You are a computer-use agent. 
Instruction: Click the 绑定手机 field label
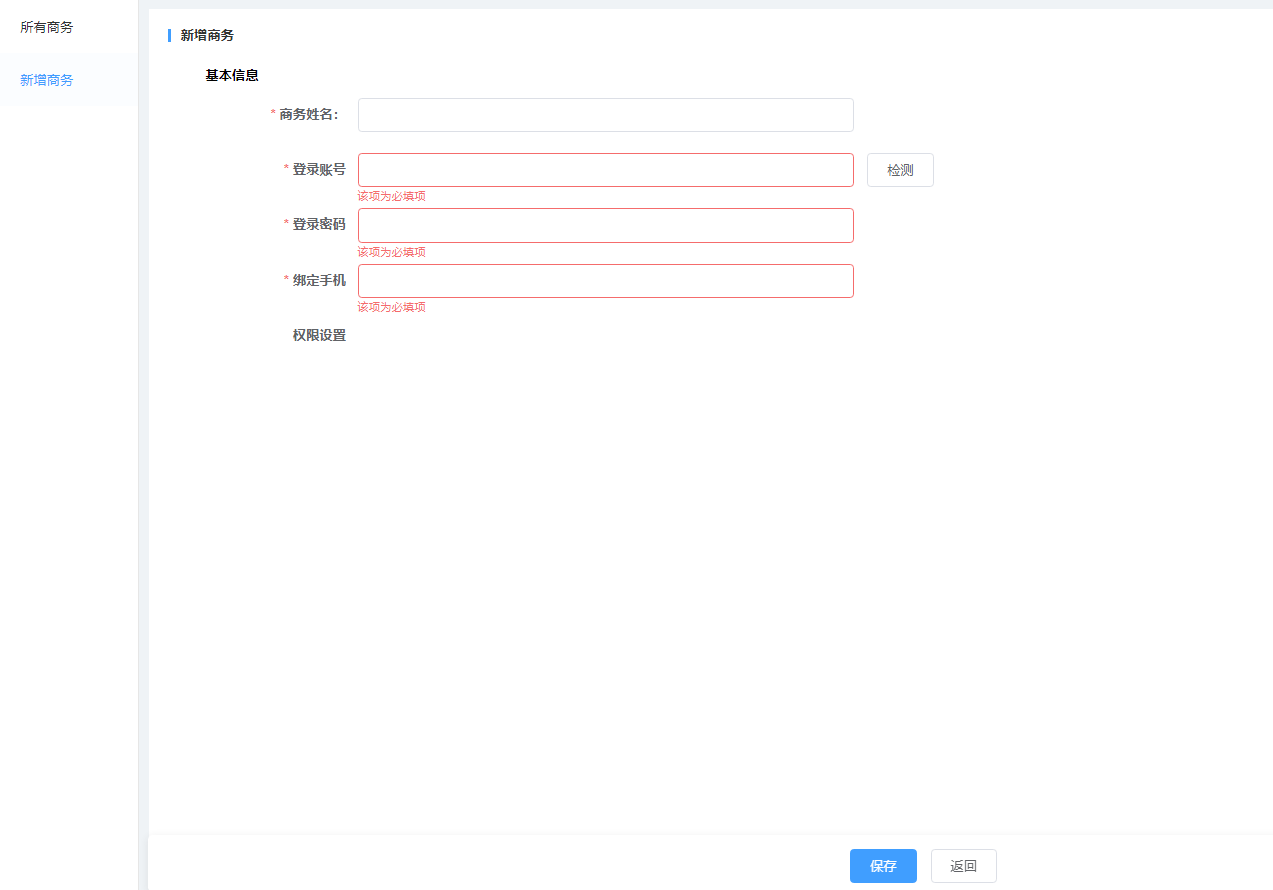(318, 280)
